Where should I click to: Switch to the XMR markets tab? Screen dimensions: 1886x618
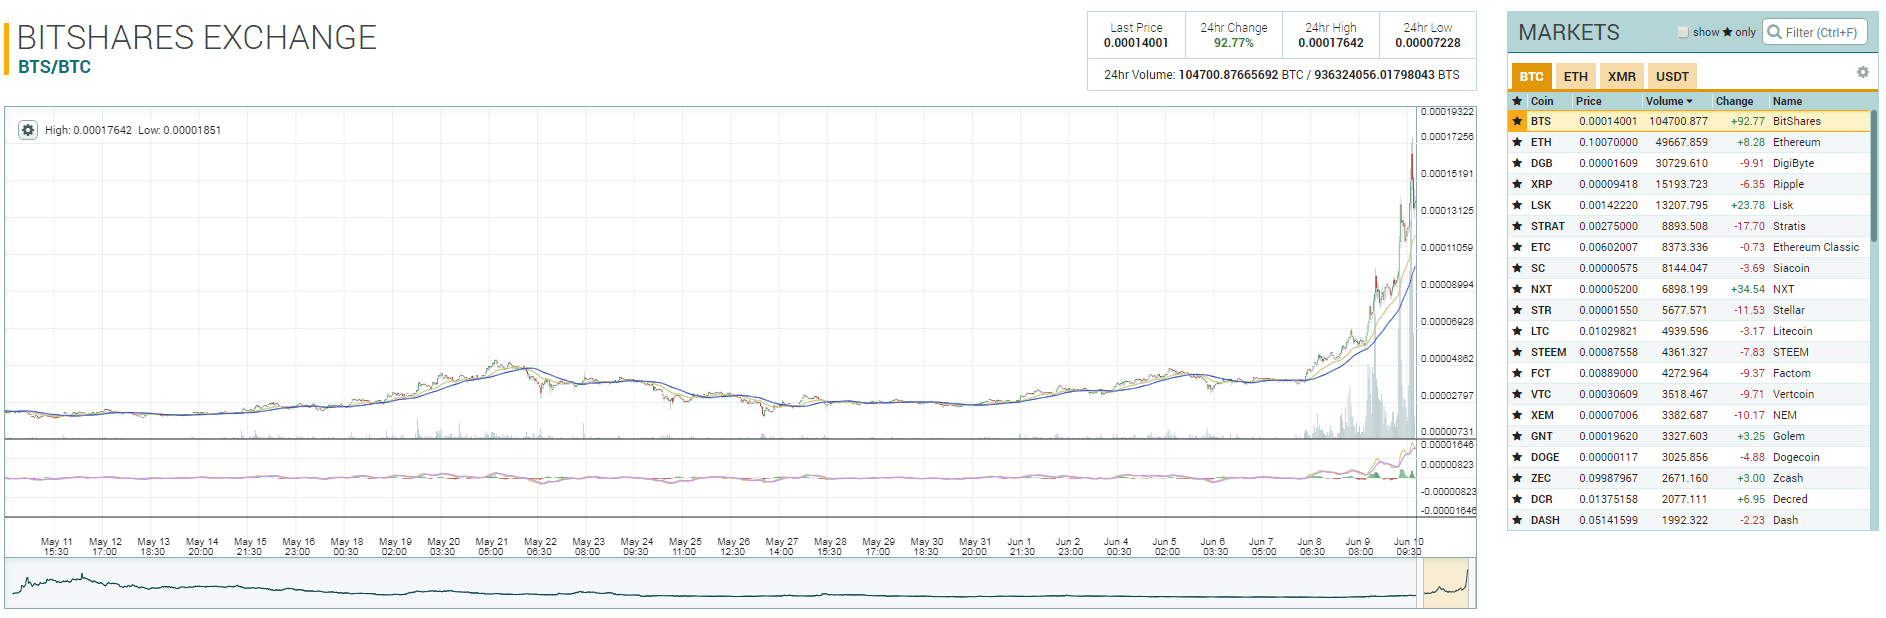pos(1621,76)
